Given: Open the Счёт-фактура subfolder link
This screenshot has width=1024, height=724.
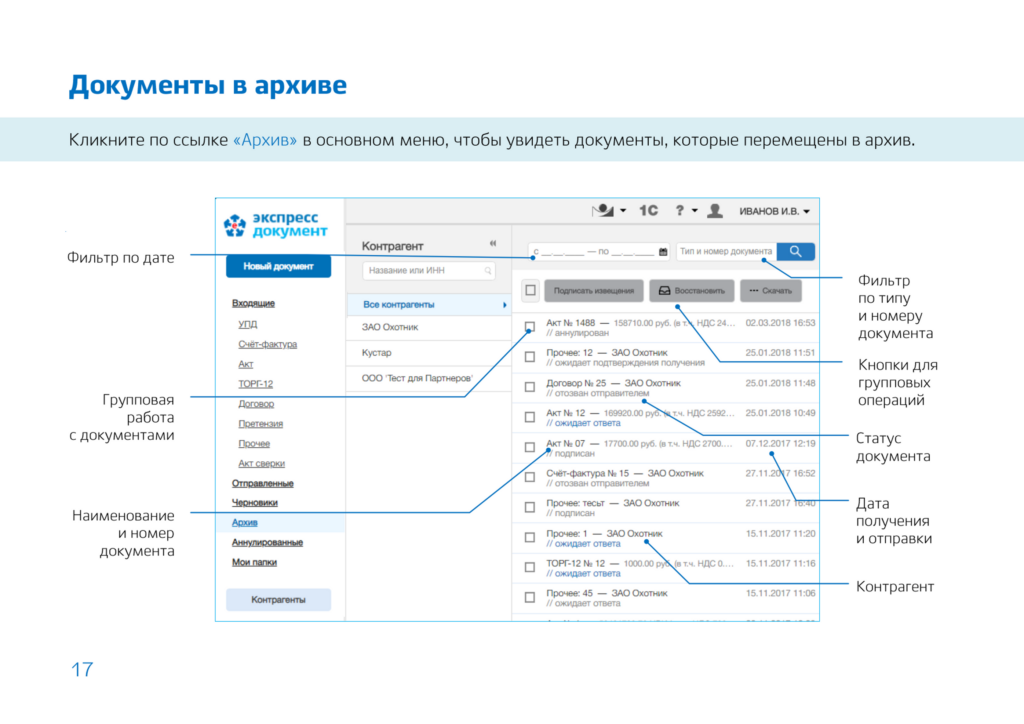Looking at the screenshot, I should (x=268, y=344).
